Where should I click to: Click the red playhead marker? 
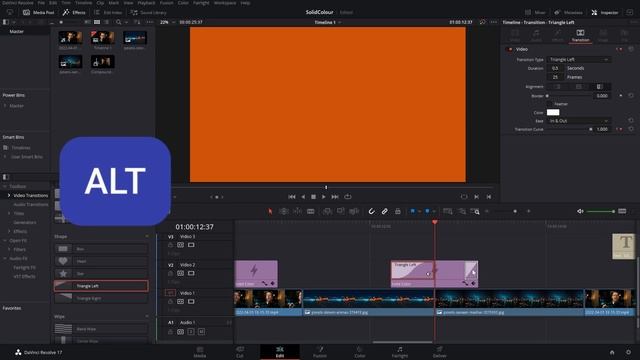[x=435, y=222]
